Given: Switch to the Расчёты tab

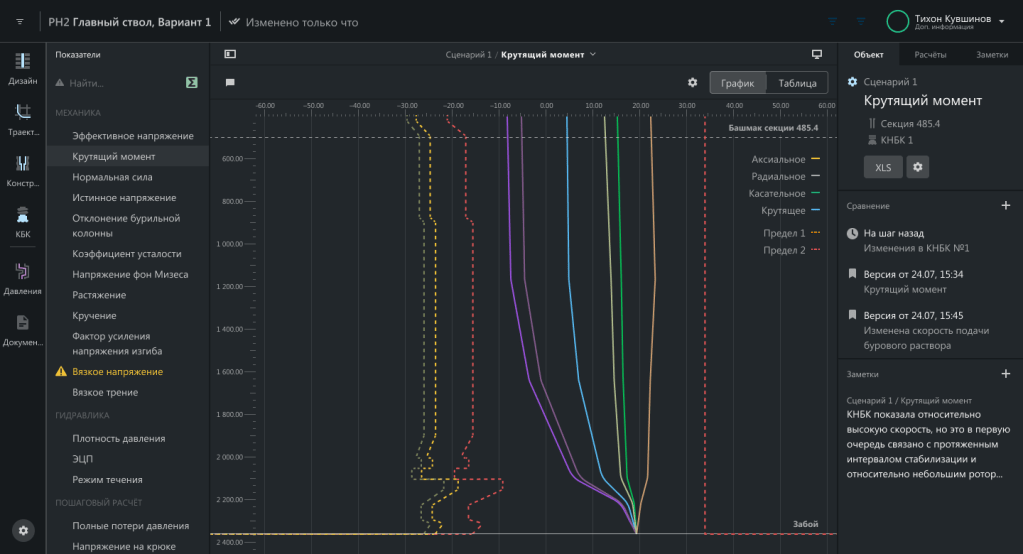Looking at the screenshot, I should pos(930,54).
